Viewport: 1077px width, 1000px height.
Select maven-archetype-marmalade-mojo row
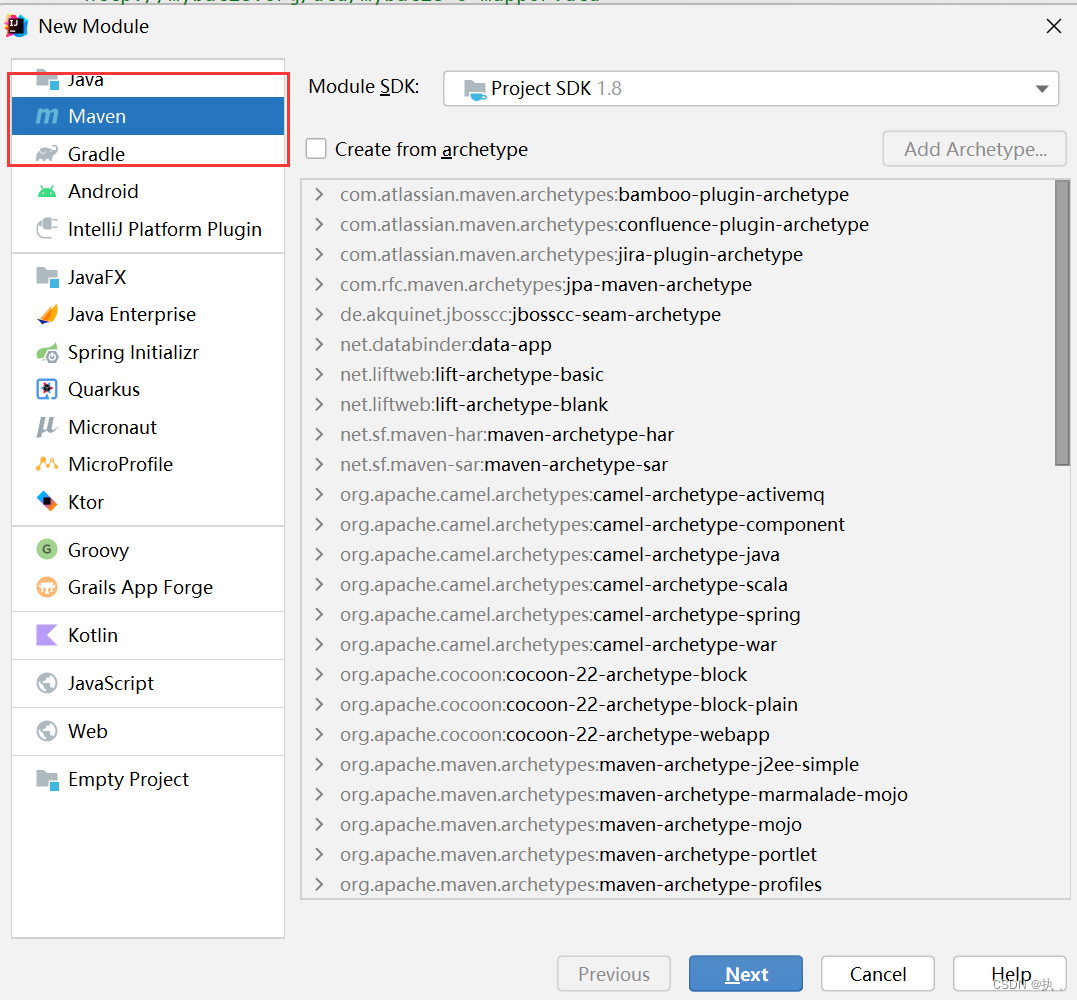click(x=677, y=795)
